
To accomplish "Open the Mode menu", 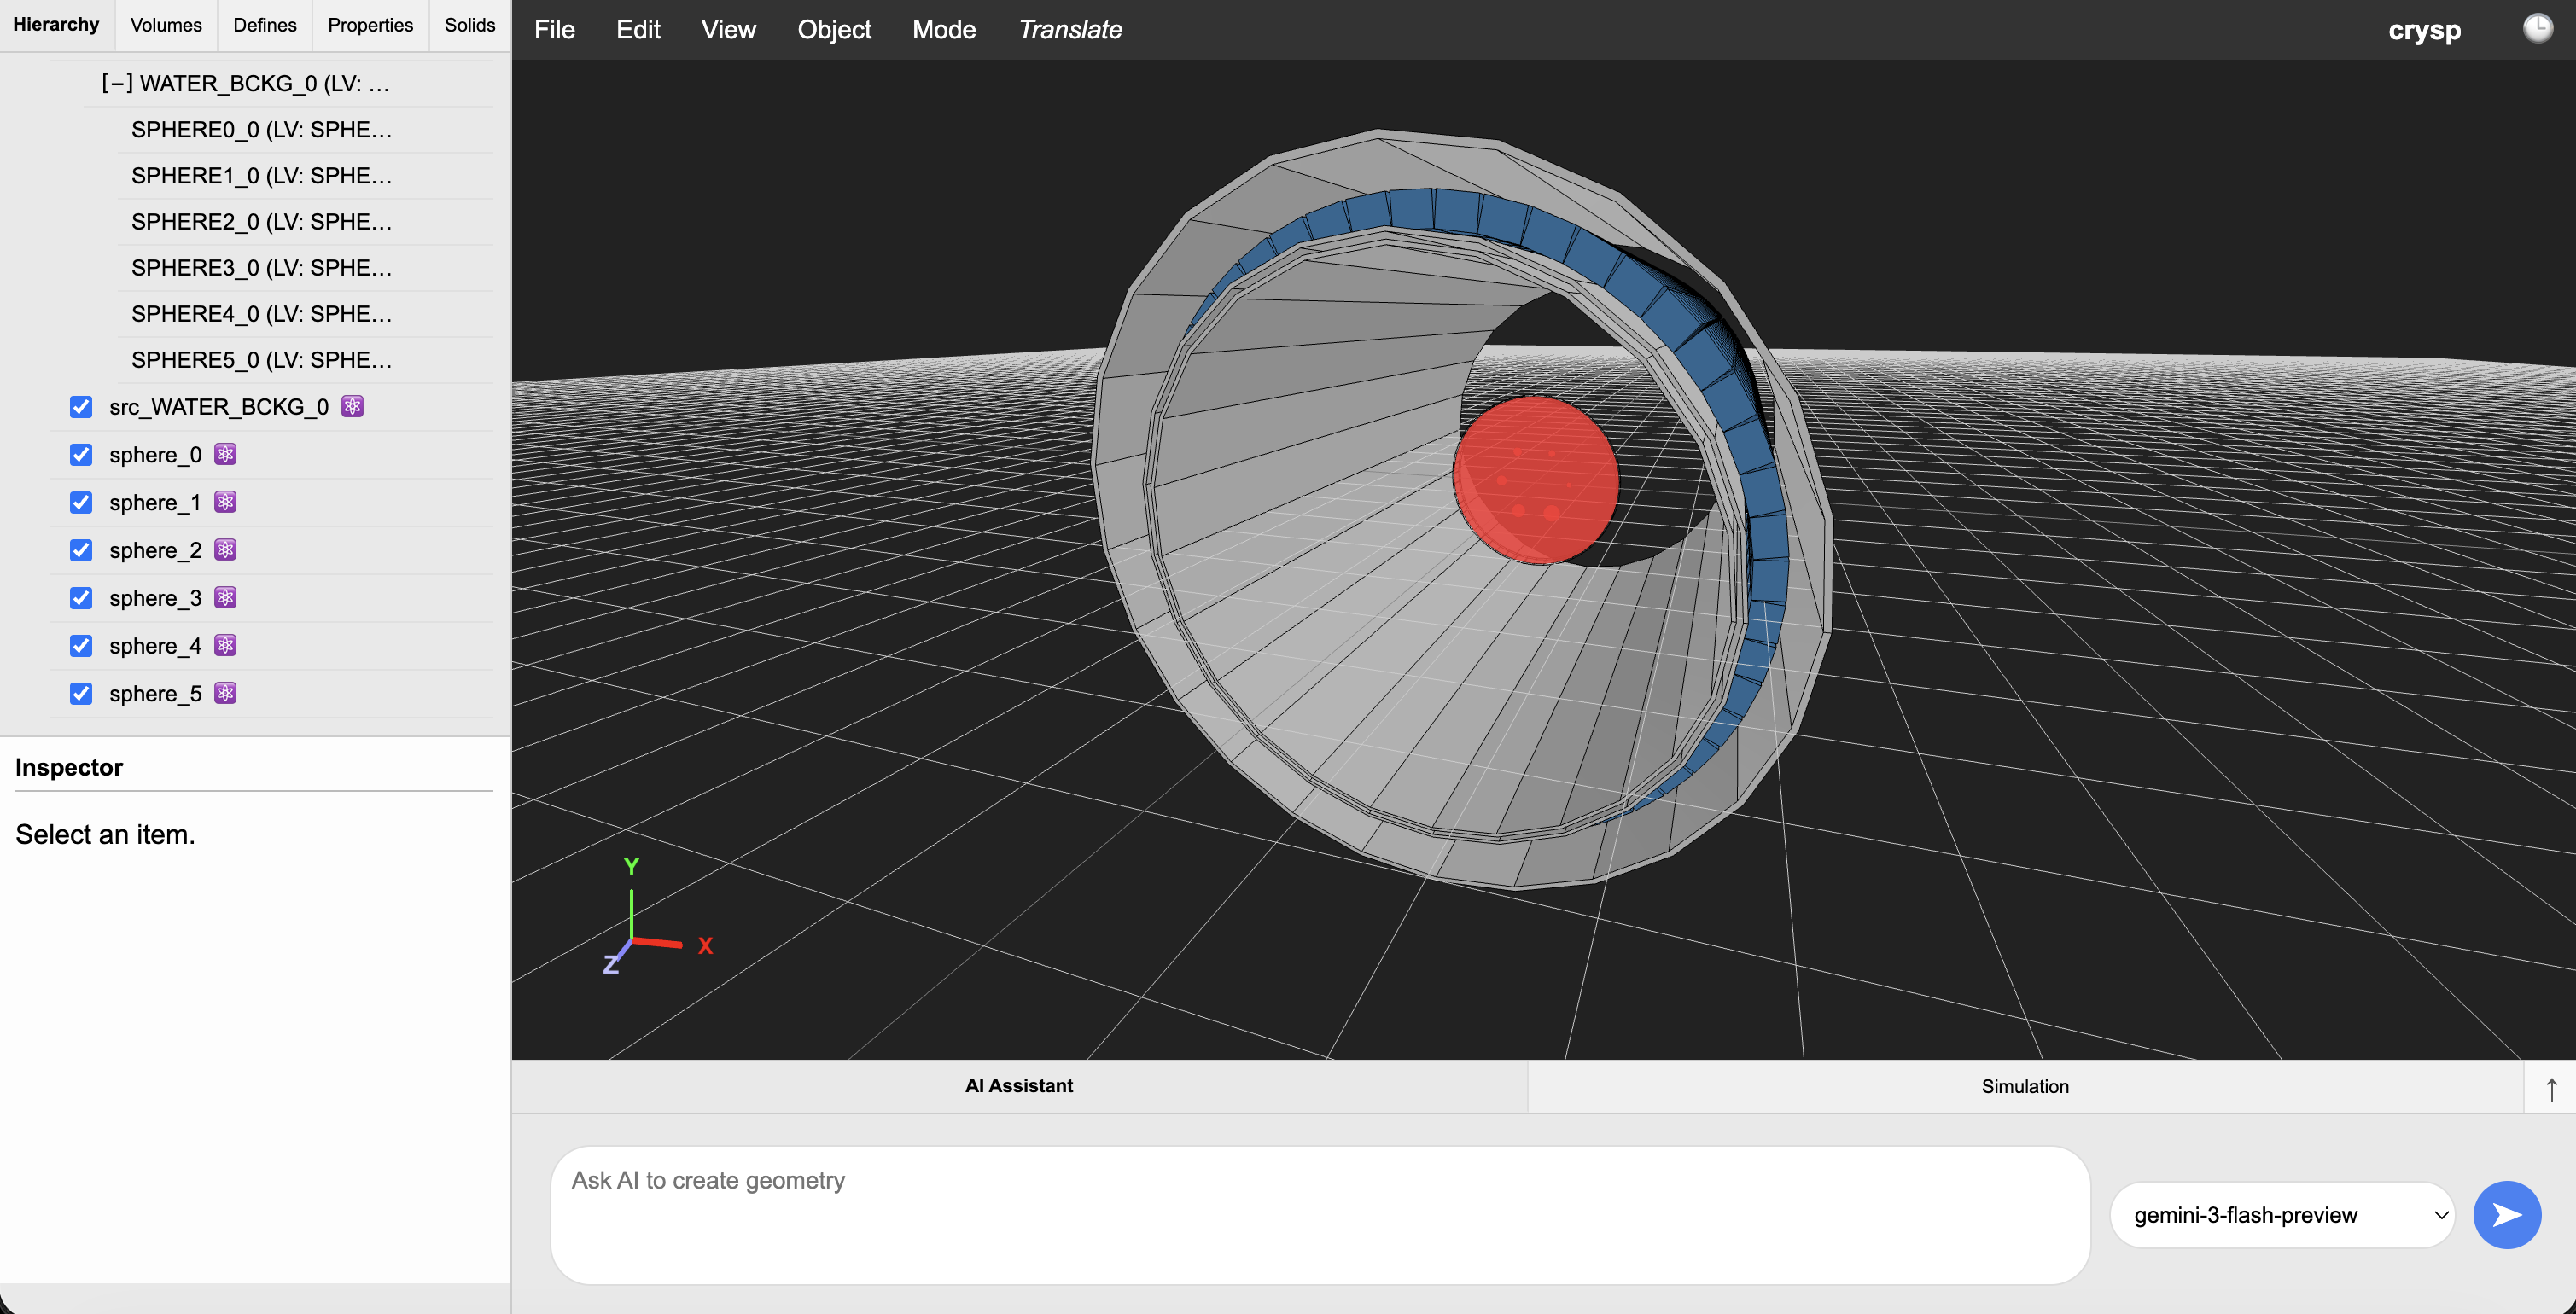I will click(x=943, y=30).
